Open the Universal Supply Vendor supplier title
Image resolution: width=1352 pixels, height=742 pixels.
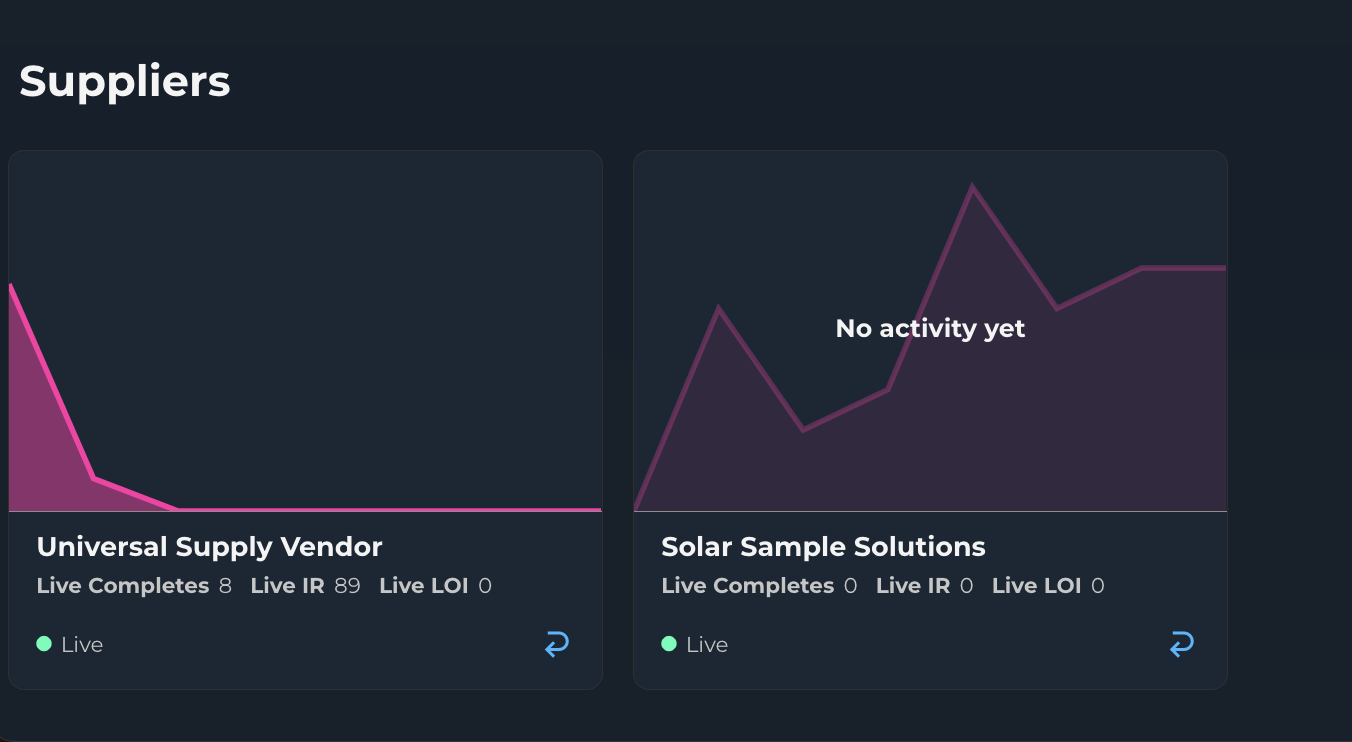coord(209,547)
